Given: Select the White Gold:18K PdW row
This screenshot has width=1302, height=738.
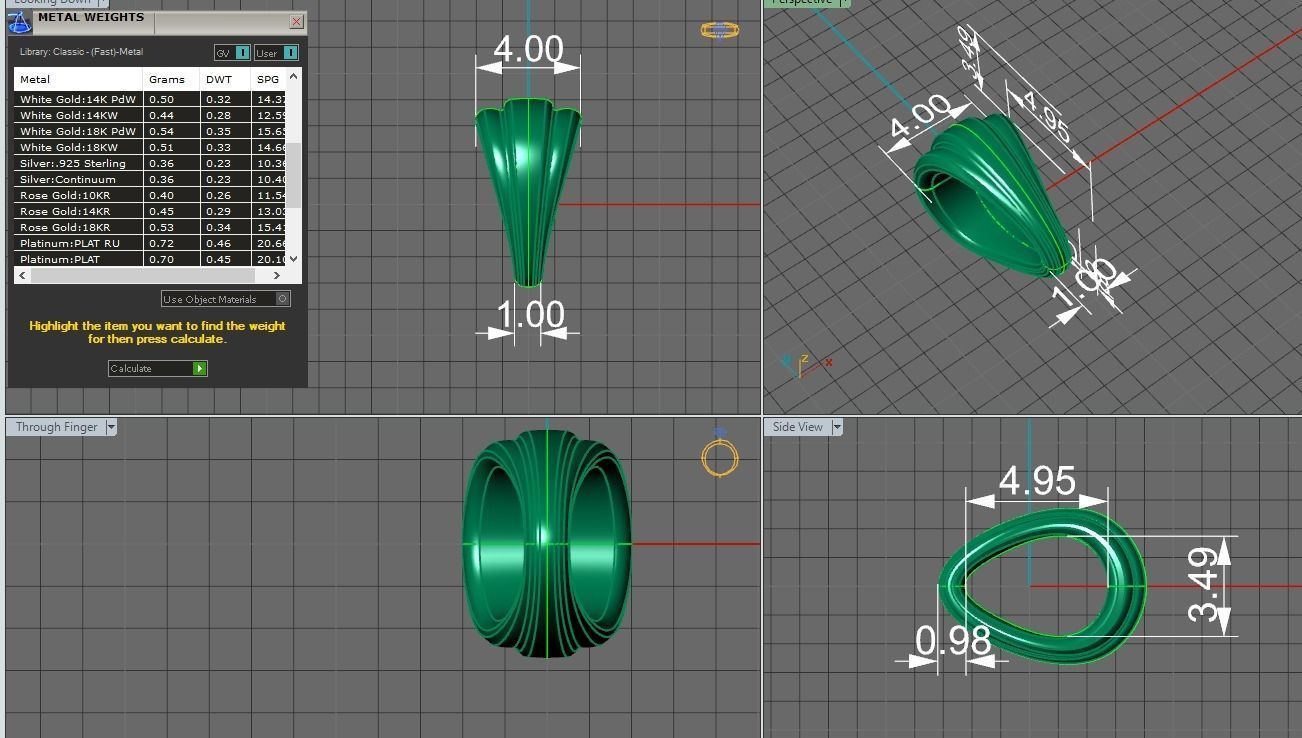Looking at the screenshot, I should (x=150, y=131).
